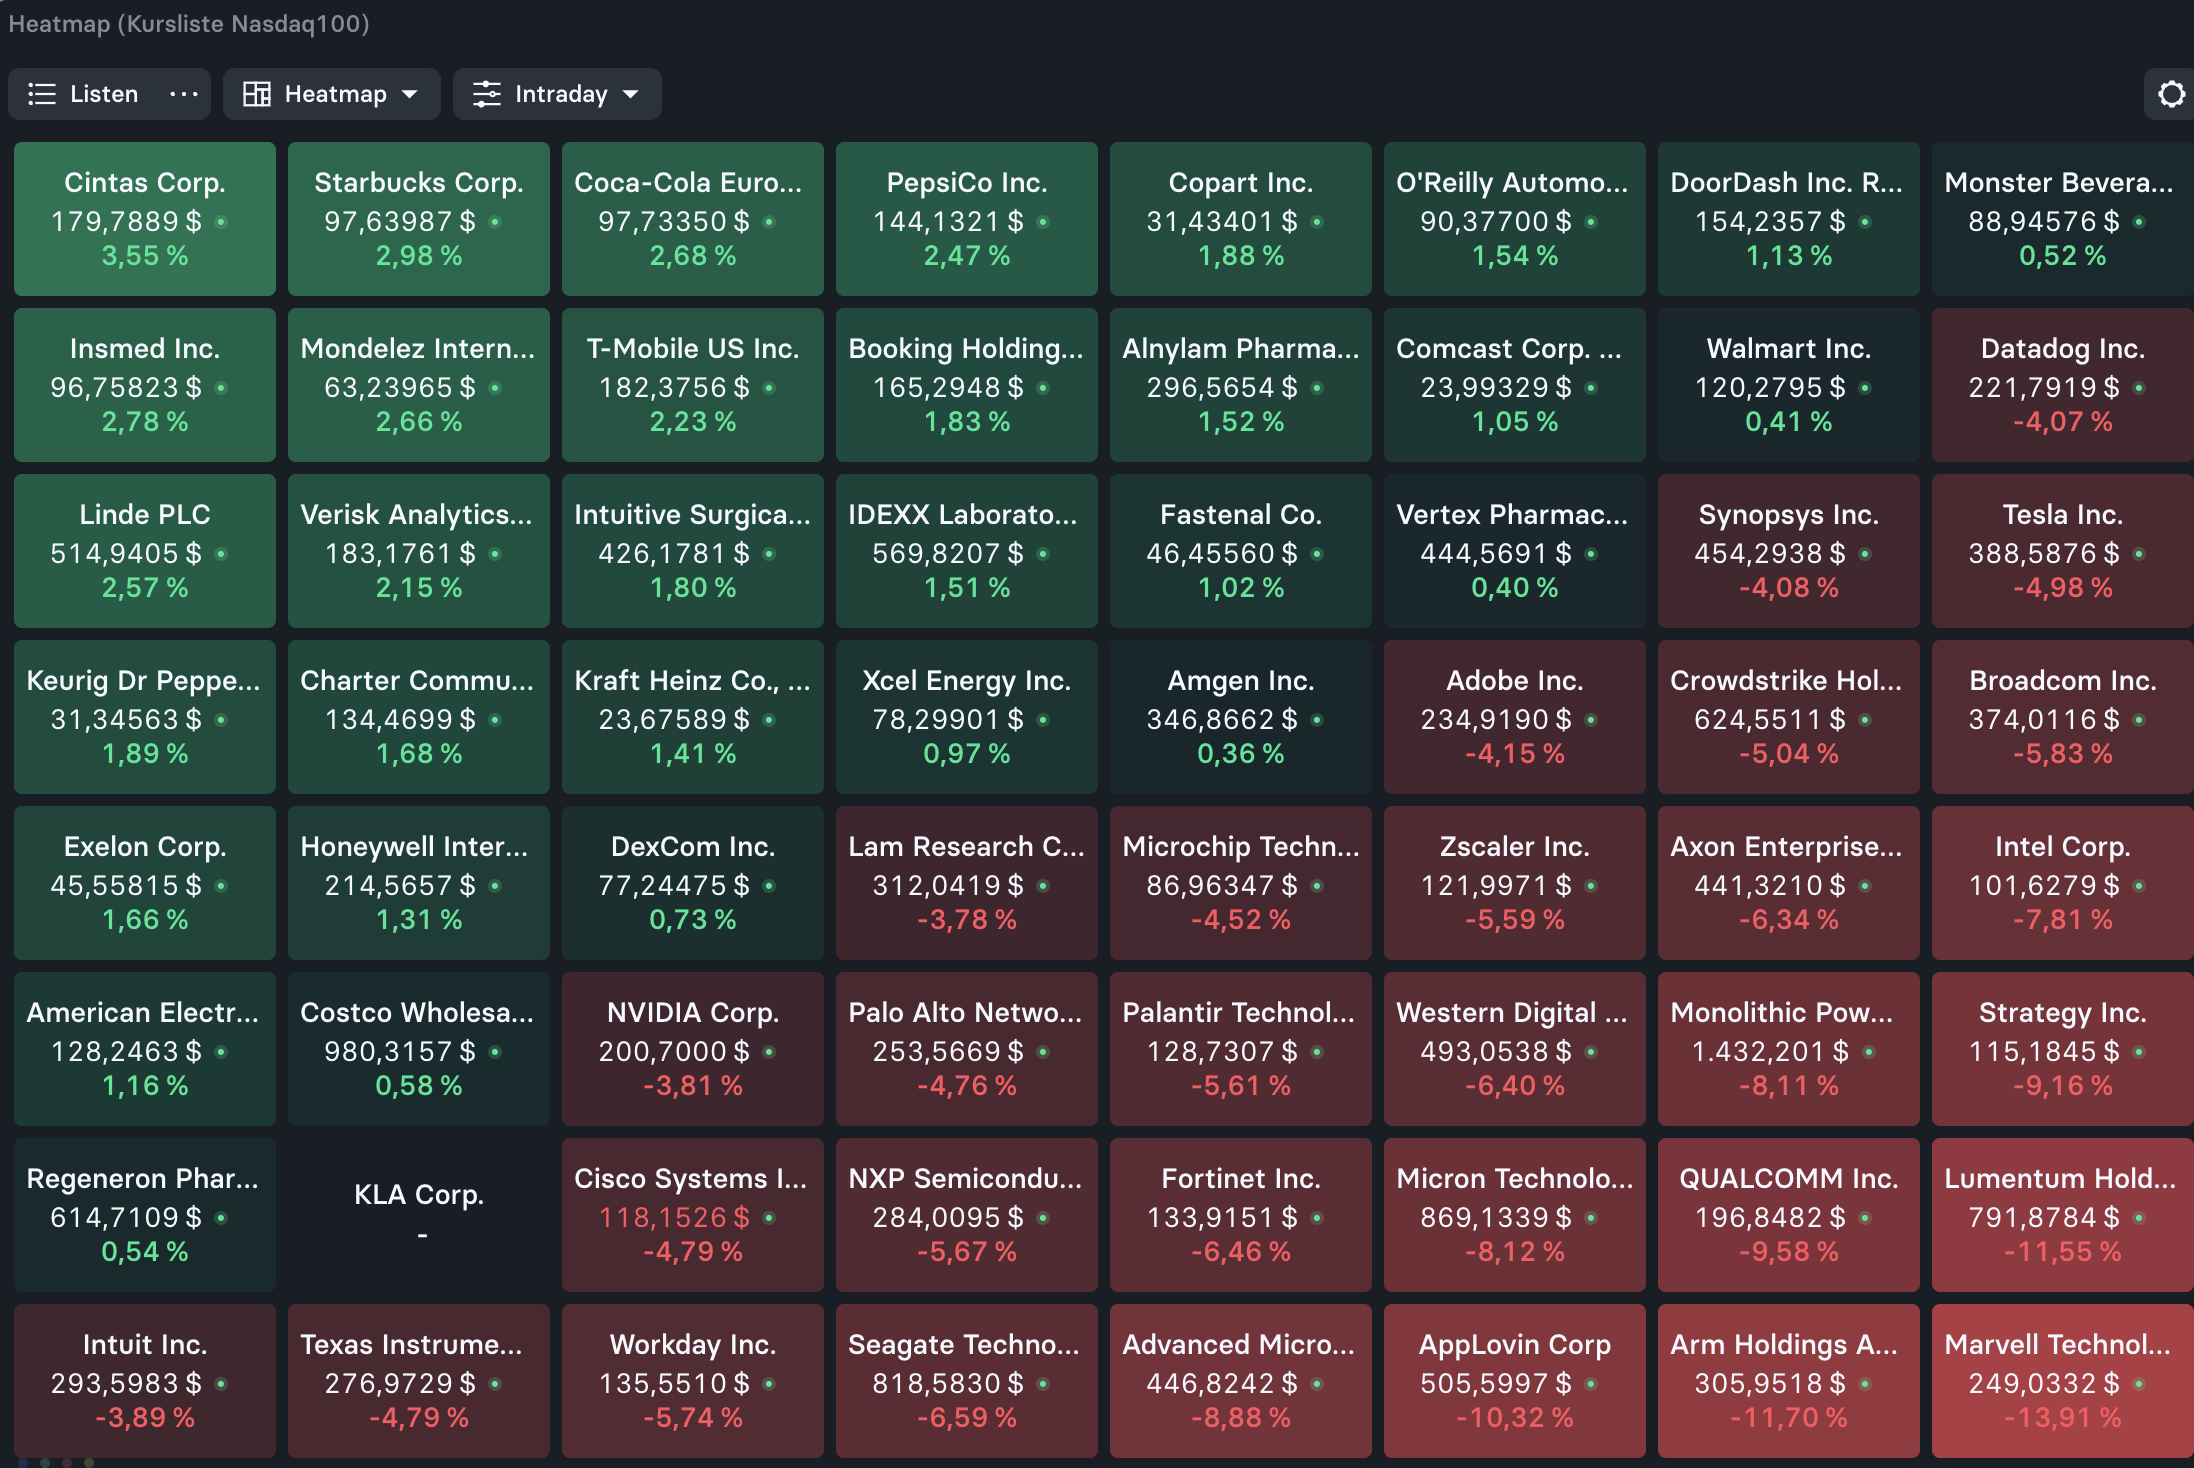Viewport: 2194px width, 1468px height.
Task: Open the settings gear at top right
Action: click(x=2171, y=94)
